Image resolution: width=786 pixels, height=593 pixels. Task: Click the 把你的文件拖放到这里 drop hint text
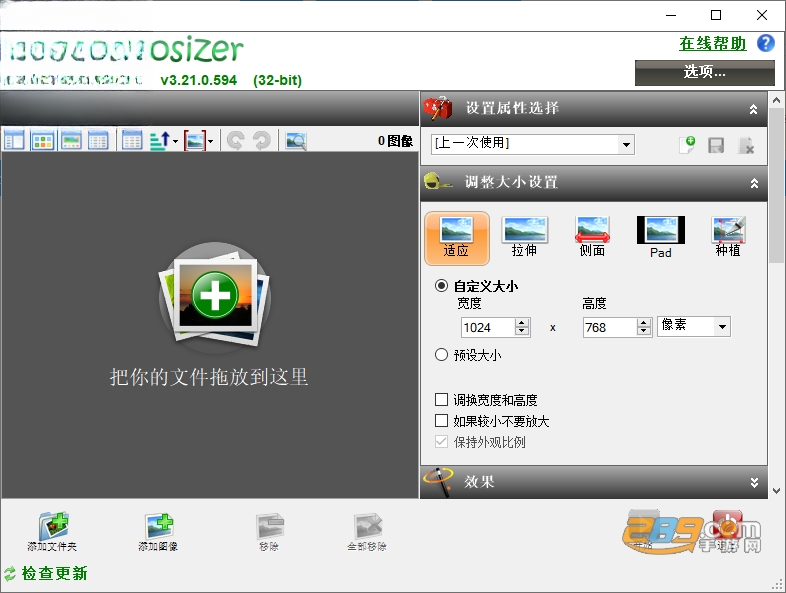click(x=209, y=377)
